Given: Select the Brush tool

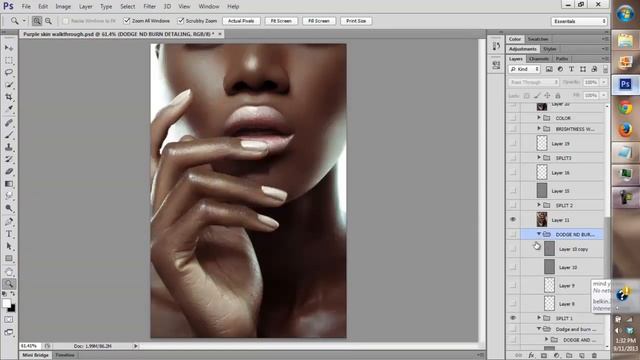Looking at the screenshot, I should click(x=9, y=135).
